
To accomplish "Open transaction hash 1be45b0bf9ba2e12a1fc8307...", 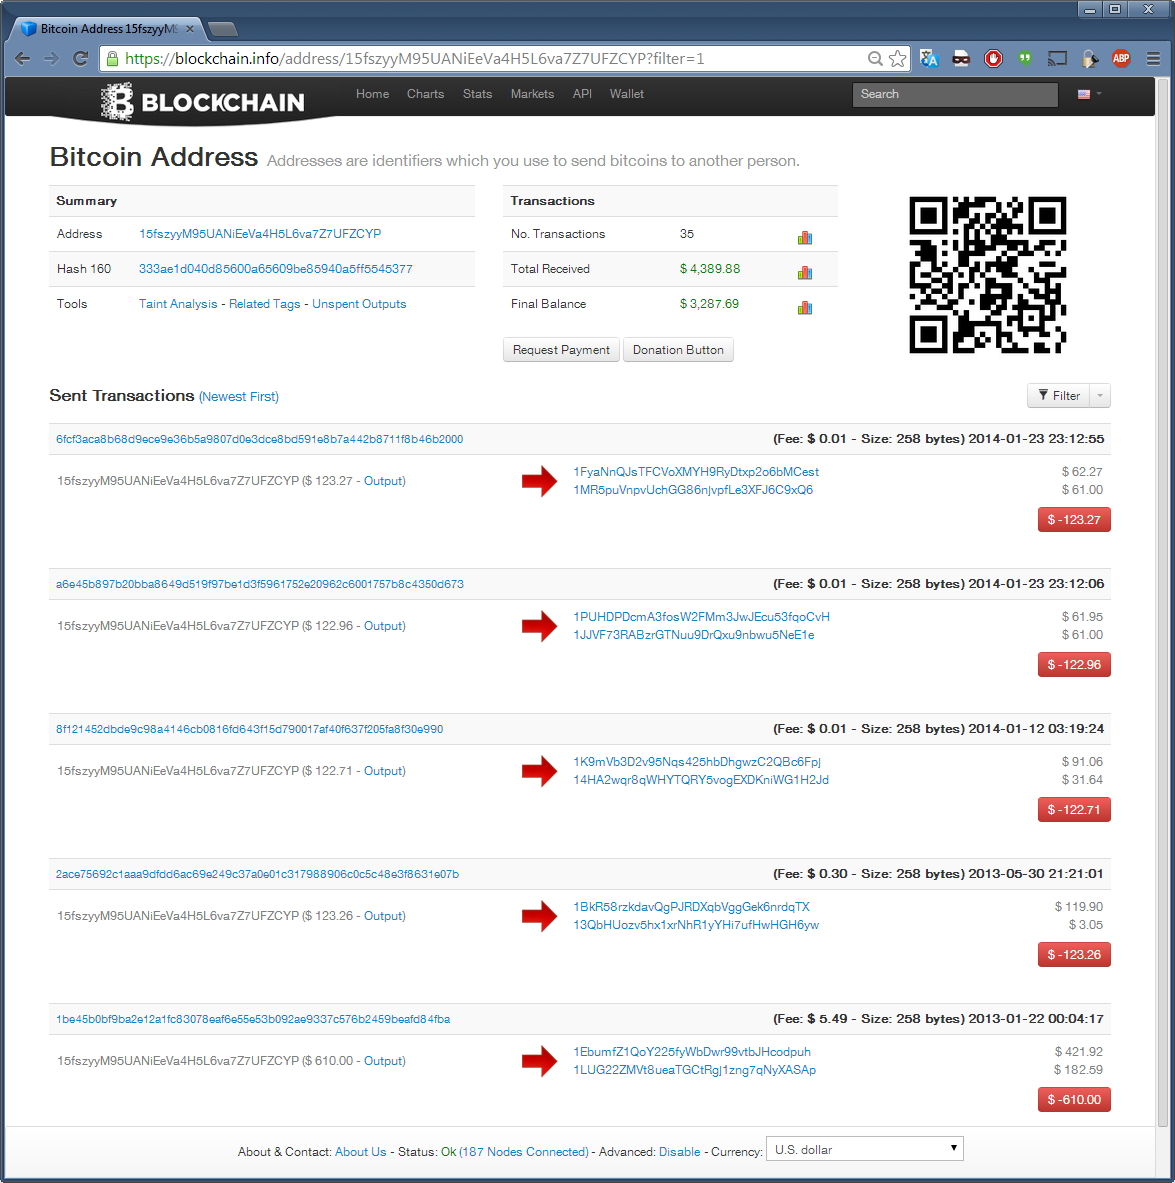I will pos(253,1019).
